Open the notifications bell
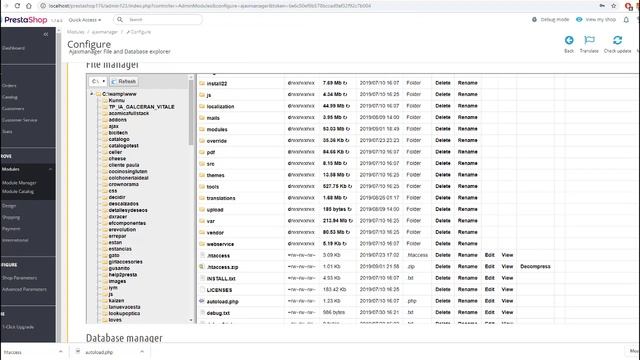Image resolution: width=640 pixels, height=360 pixels. click(x=626, y=20)
